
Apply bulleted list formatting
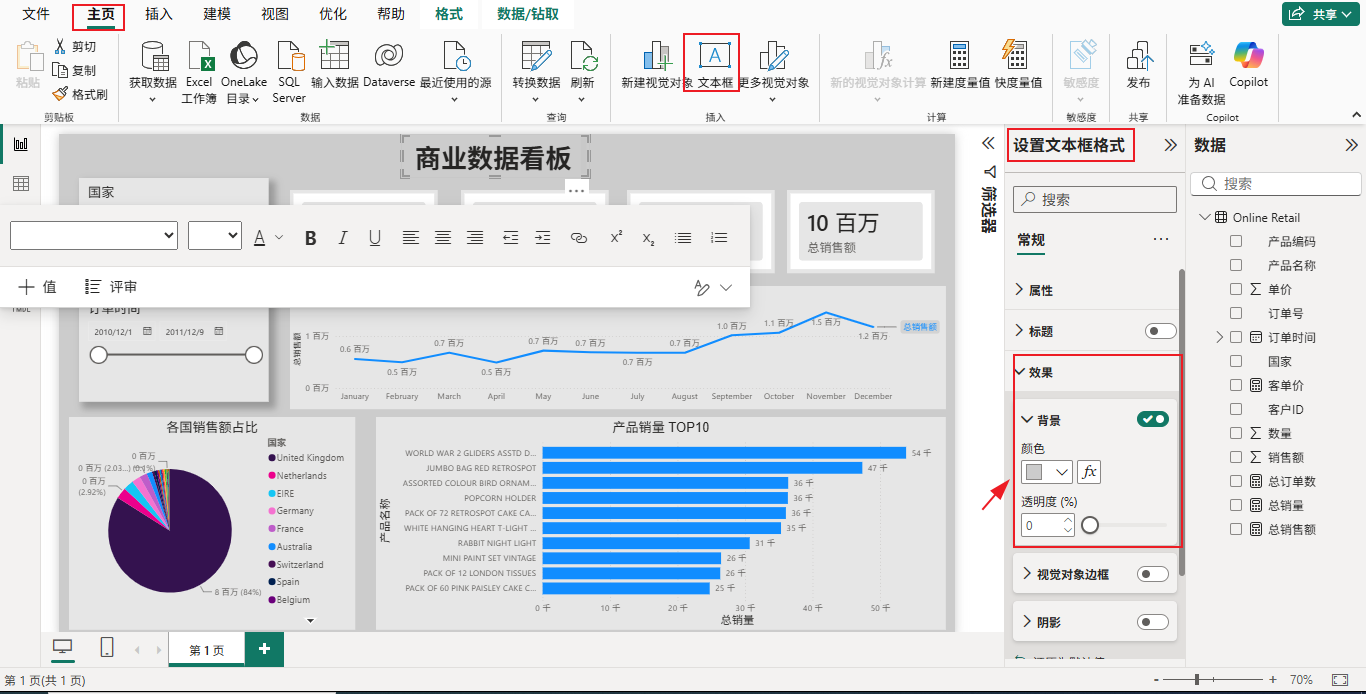pyautogui.click(x=683, y=238)
